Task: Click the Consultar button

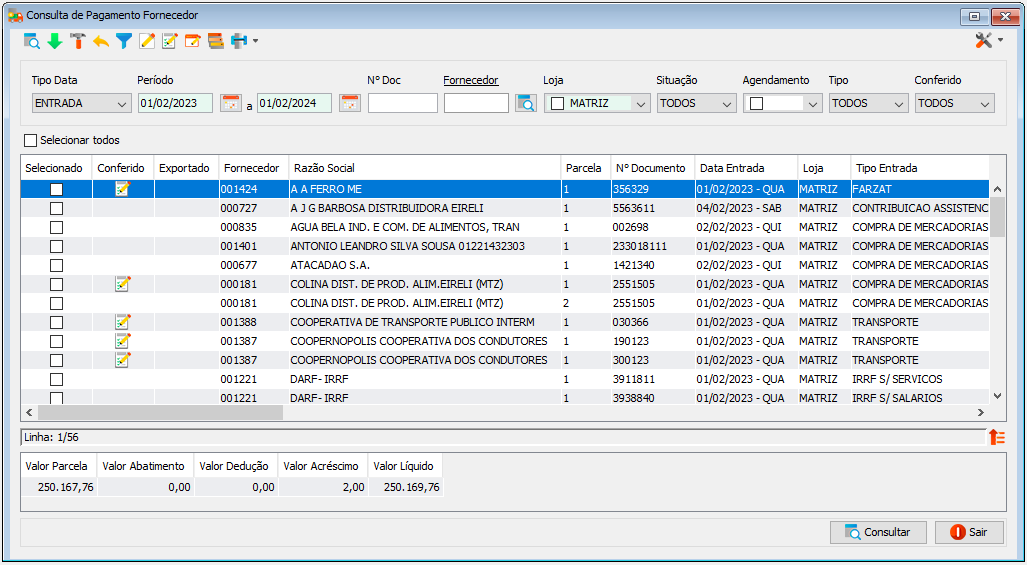Action: 878,532
